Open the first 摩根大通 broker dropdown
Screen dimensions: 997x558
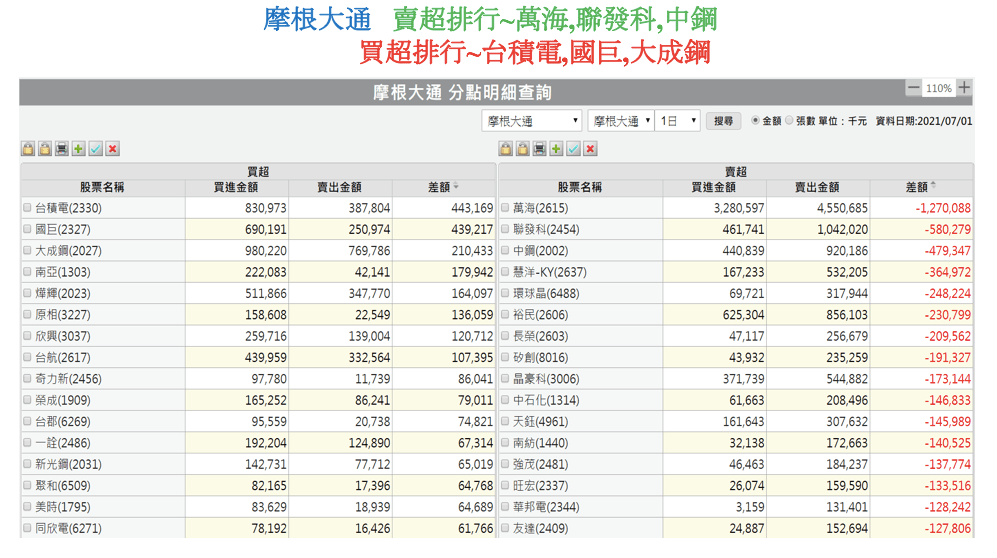(531, 121)
